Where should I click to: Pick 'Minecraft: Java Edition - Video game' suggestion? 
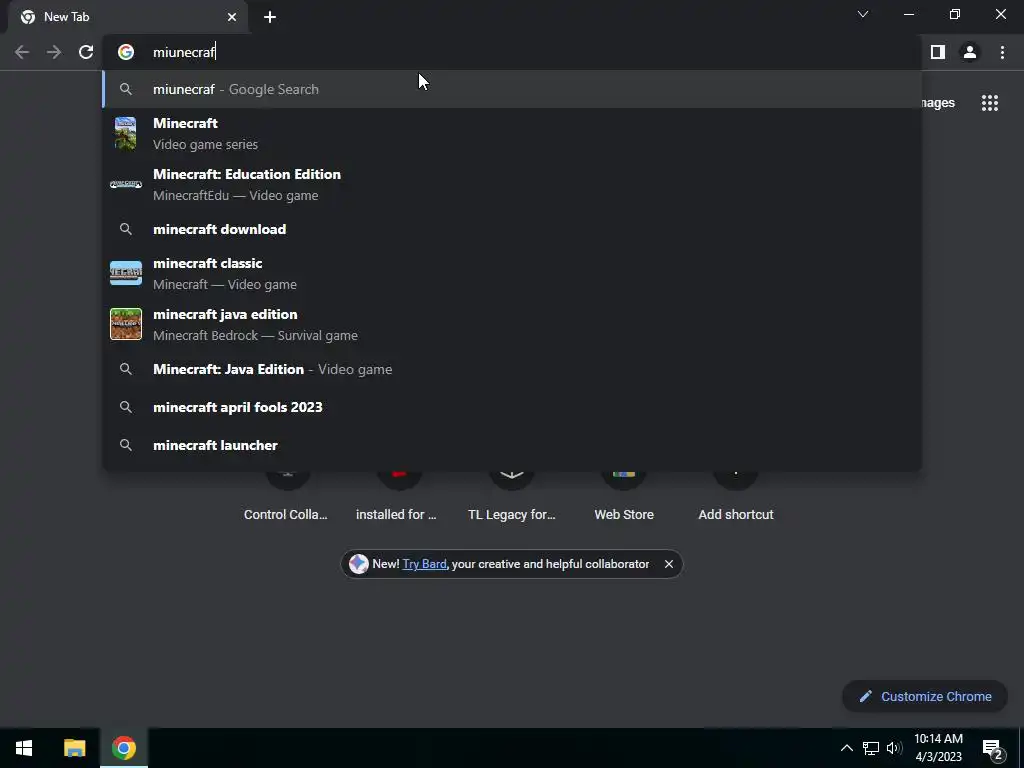512,369
